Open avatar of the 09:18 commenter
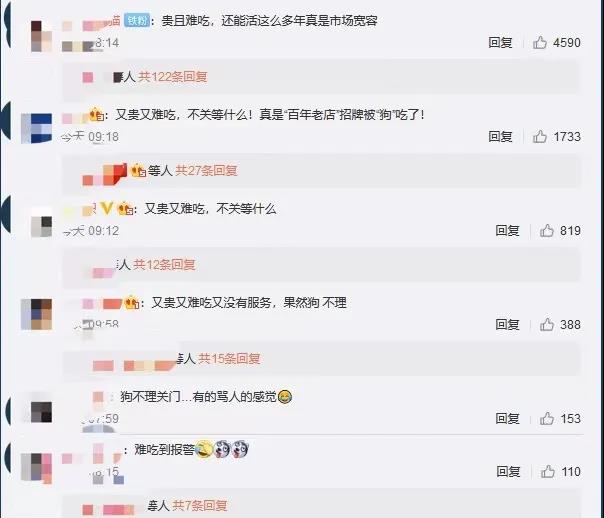 [x=37, y=128]
